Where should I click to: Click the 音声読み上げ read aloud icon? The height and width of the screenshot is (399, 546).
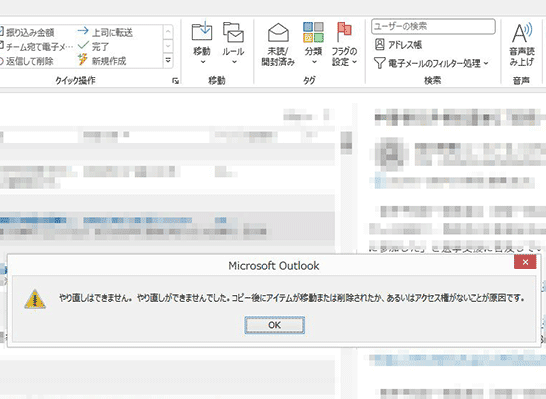point(522,33)
